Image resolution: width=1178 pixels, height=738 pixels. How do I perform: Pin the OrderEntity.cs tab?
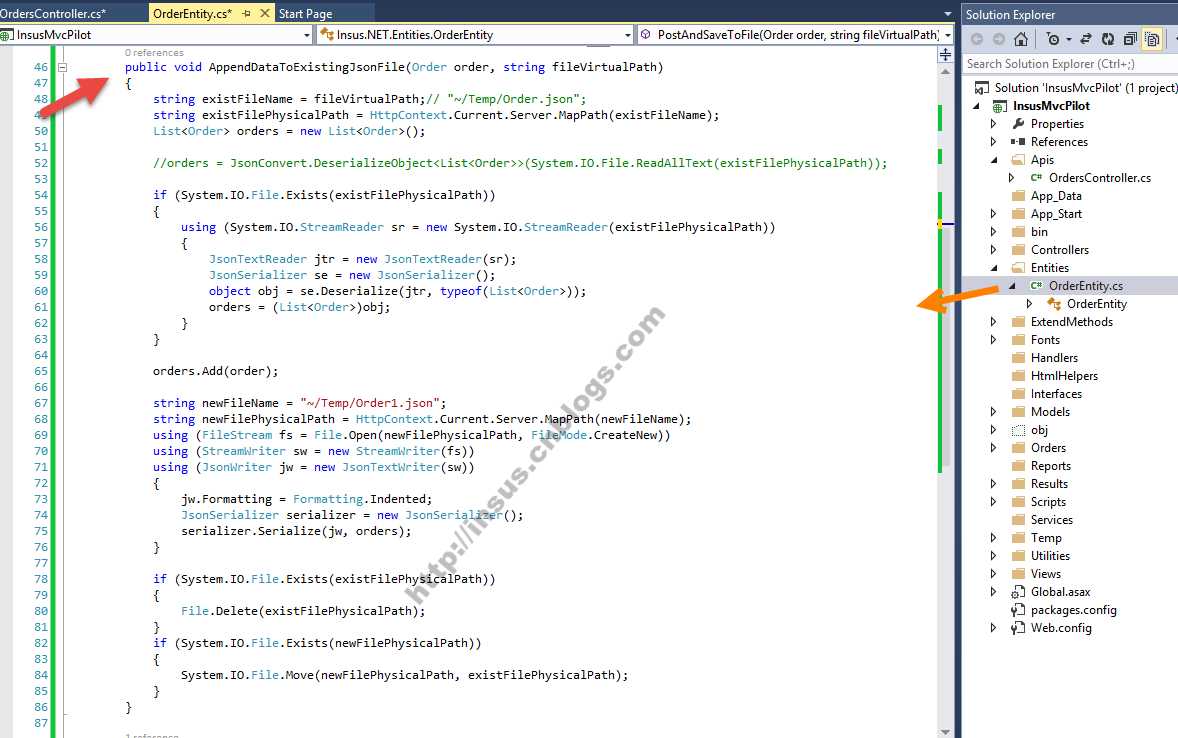click(x=246, y=14)
